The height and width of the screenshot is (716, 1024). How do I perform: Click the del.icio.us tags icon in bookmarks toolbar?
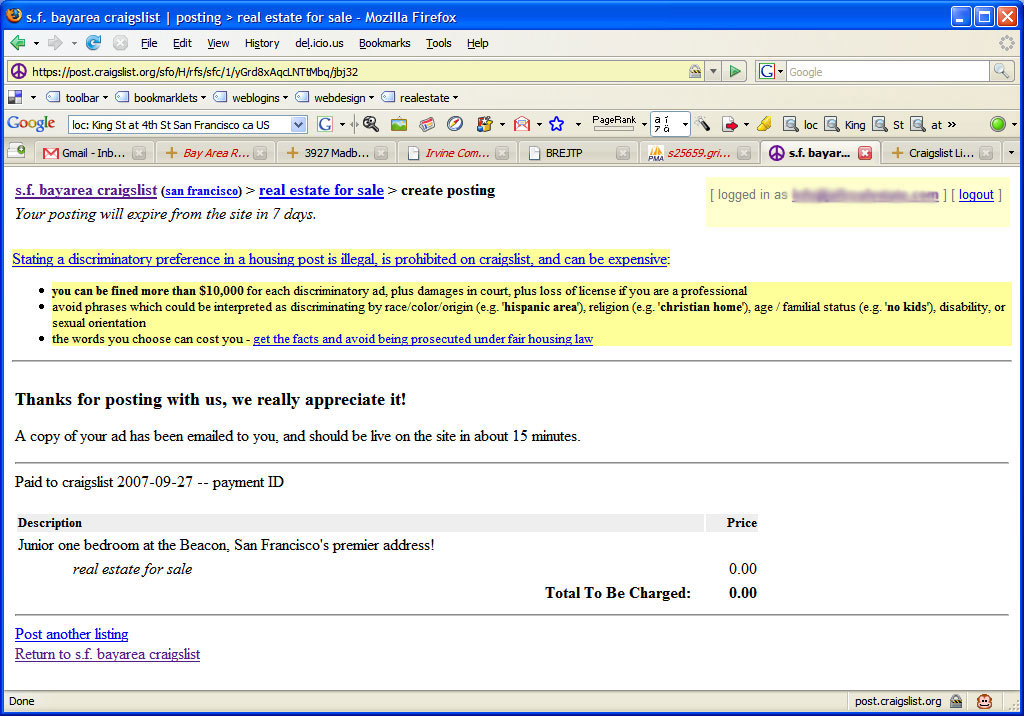tap(15, 98)
